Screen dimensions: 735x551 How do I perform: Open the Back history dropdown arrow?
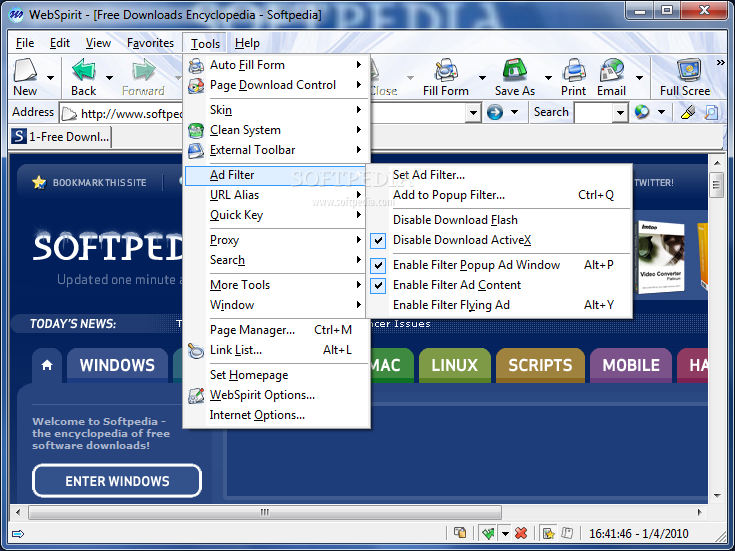pyautogui.click(x=109, y=77)
